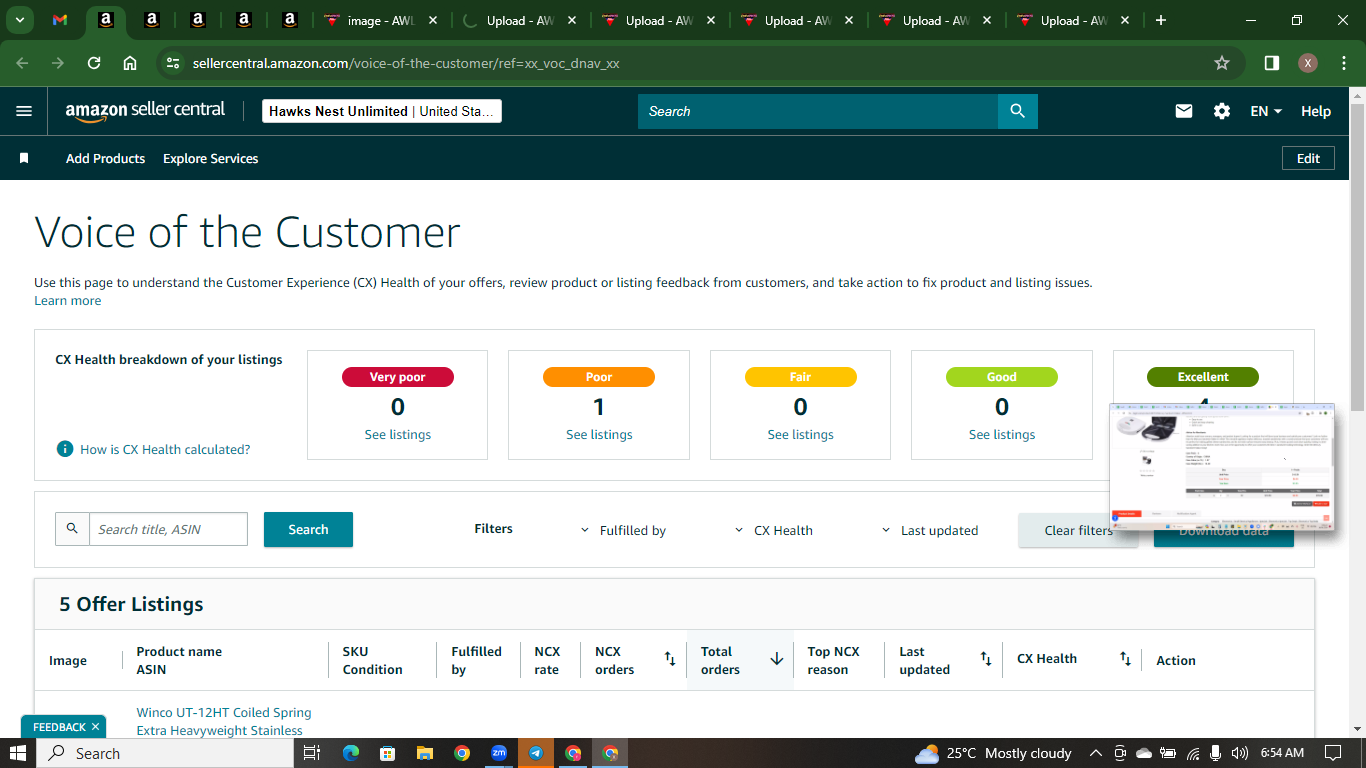
Task: Sort by Total orders down arrow
Action: coord(776,659)
